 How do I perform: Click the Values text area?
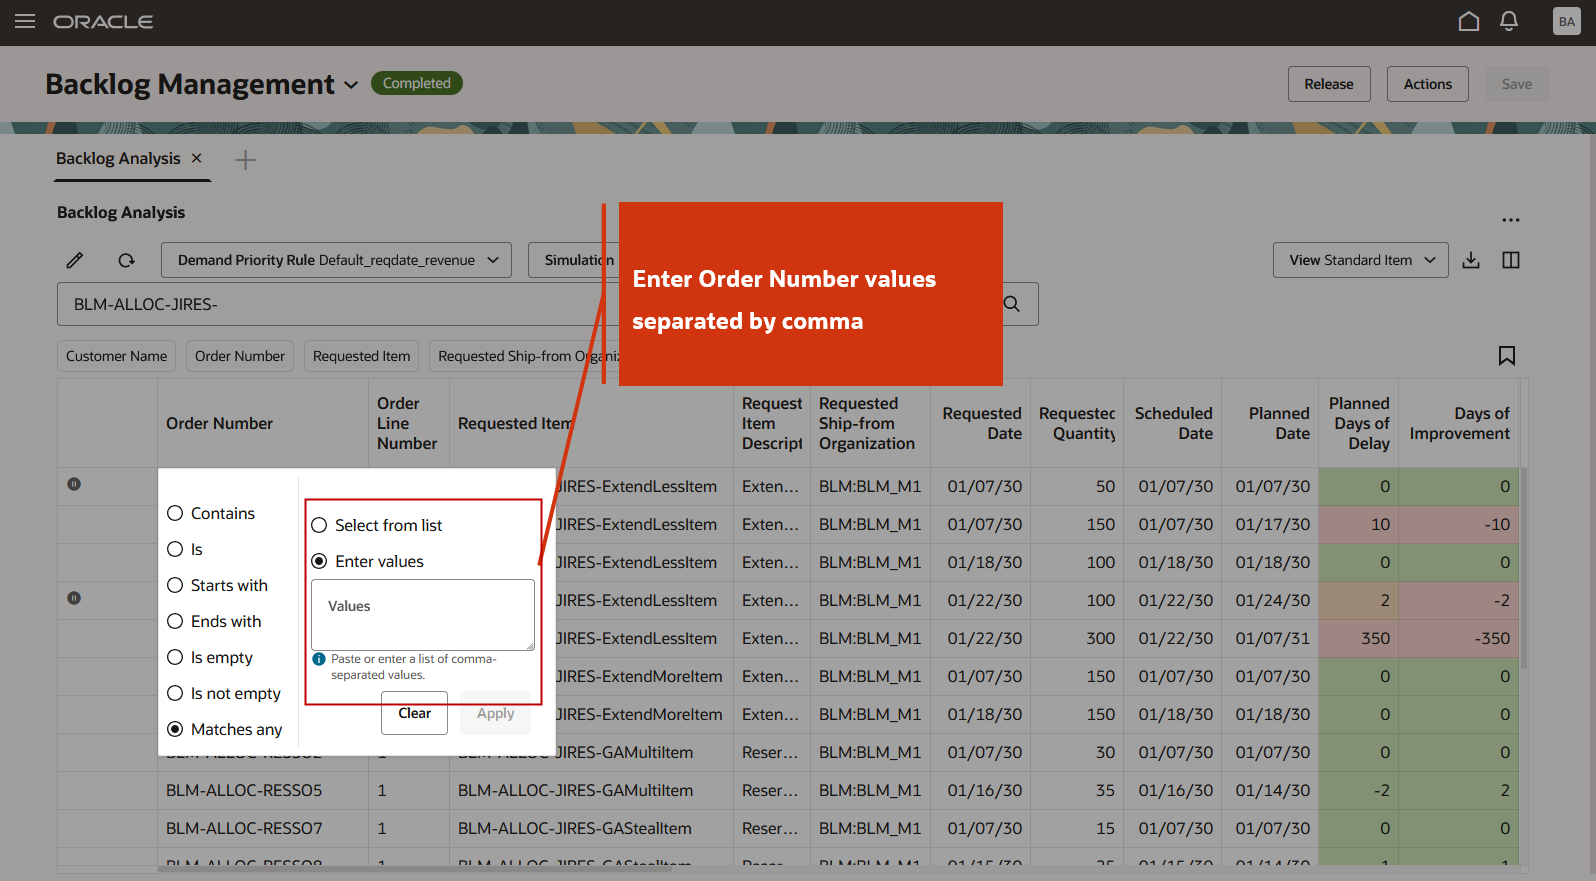pyautogui.click(x=423, y=615)
